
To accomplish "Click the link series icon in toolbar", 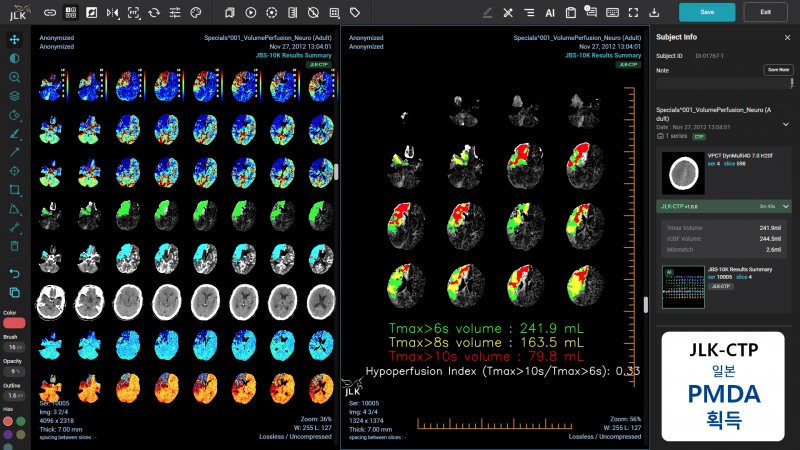I will (x=49, y=13).
